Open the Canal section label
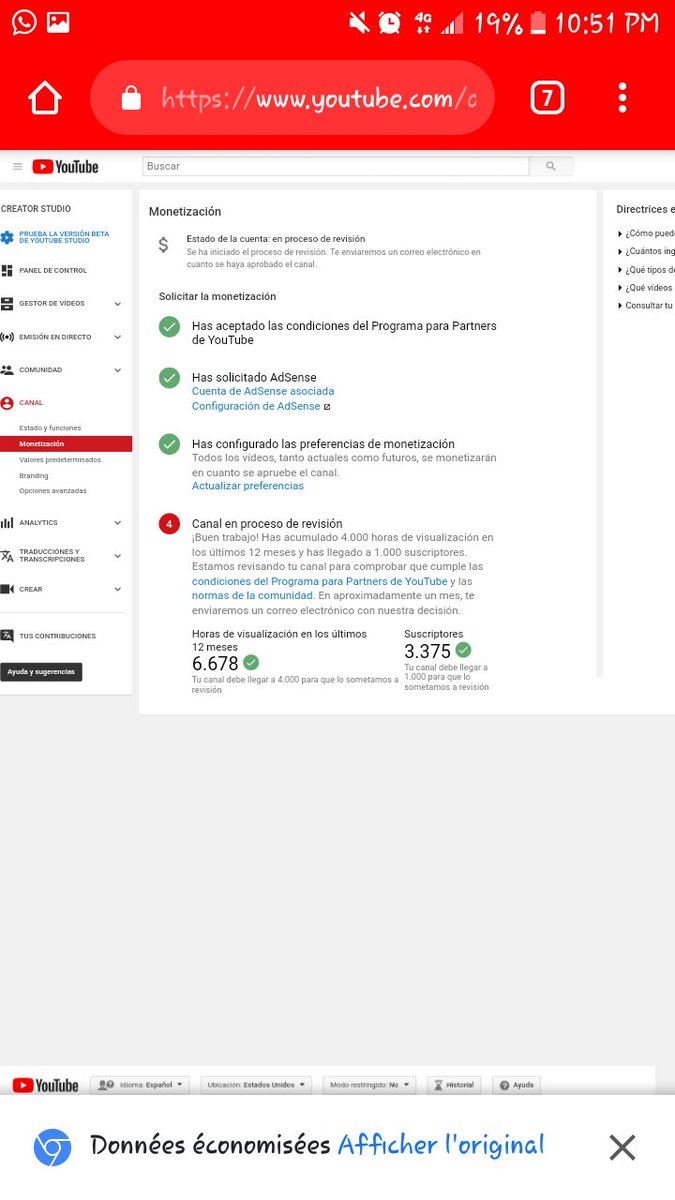This screenshot has height=1200, width=675. pyautogui.click(x=31, y=403)
